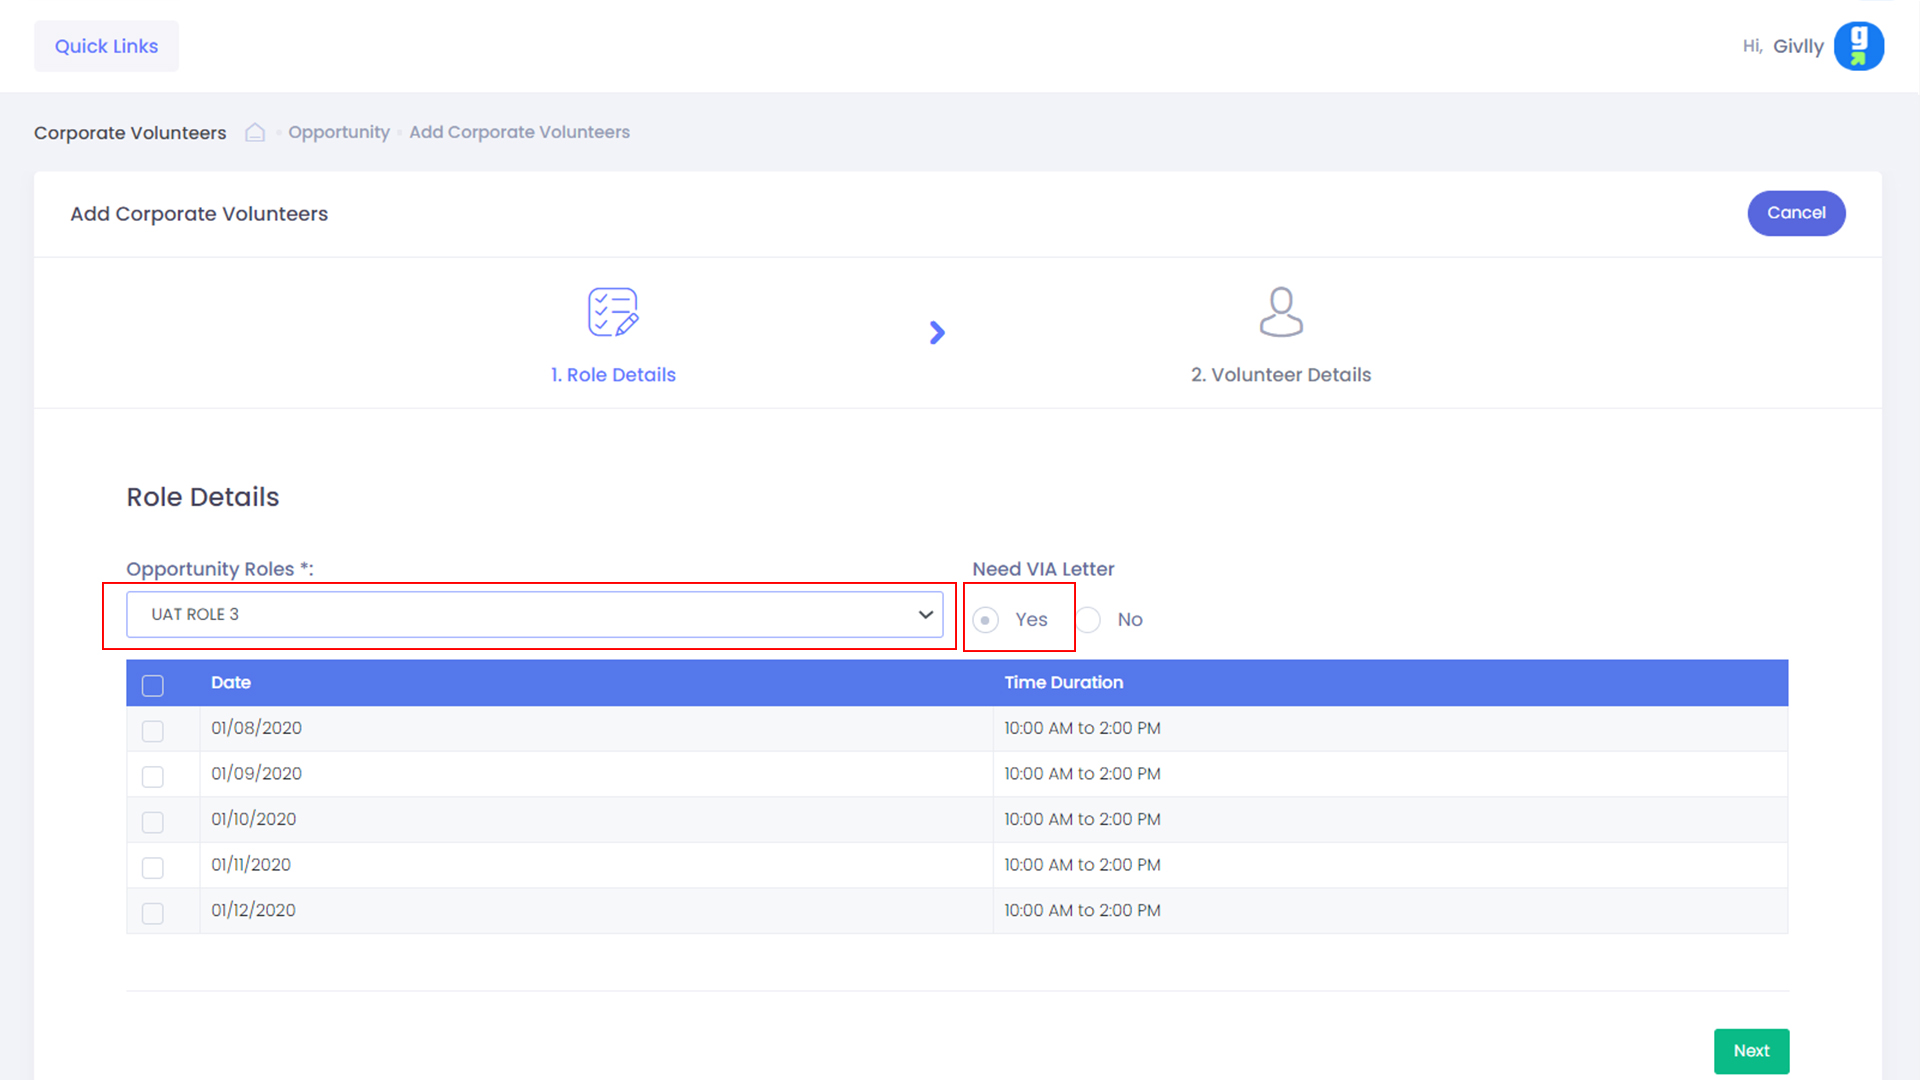Screen dimensions: 1920x1080
Task: Check the select-all dates header checkbox
Action: (153, 685)
